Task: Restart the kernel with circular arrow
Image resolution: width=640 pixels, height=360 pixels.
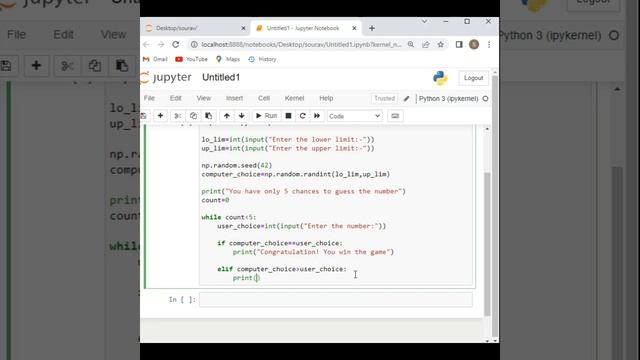Action: pos(302,116)
